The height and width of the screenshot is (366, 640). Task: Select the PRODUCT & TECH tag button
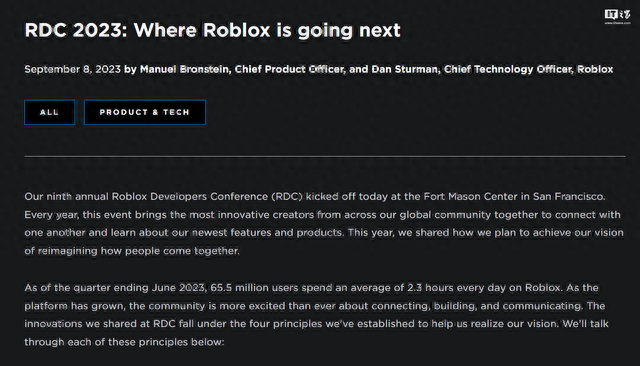pyautogui.click(x=145, y=112)
